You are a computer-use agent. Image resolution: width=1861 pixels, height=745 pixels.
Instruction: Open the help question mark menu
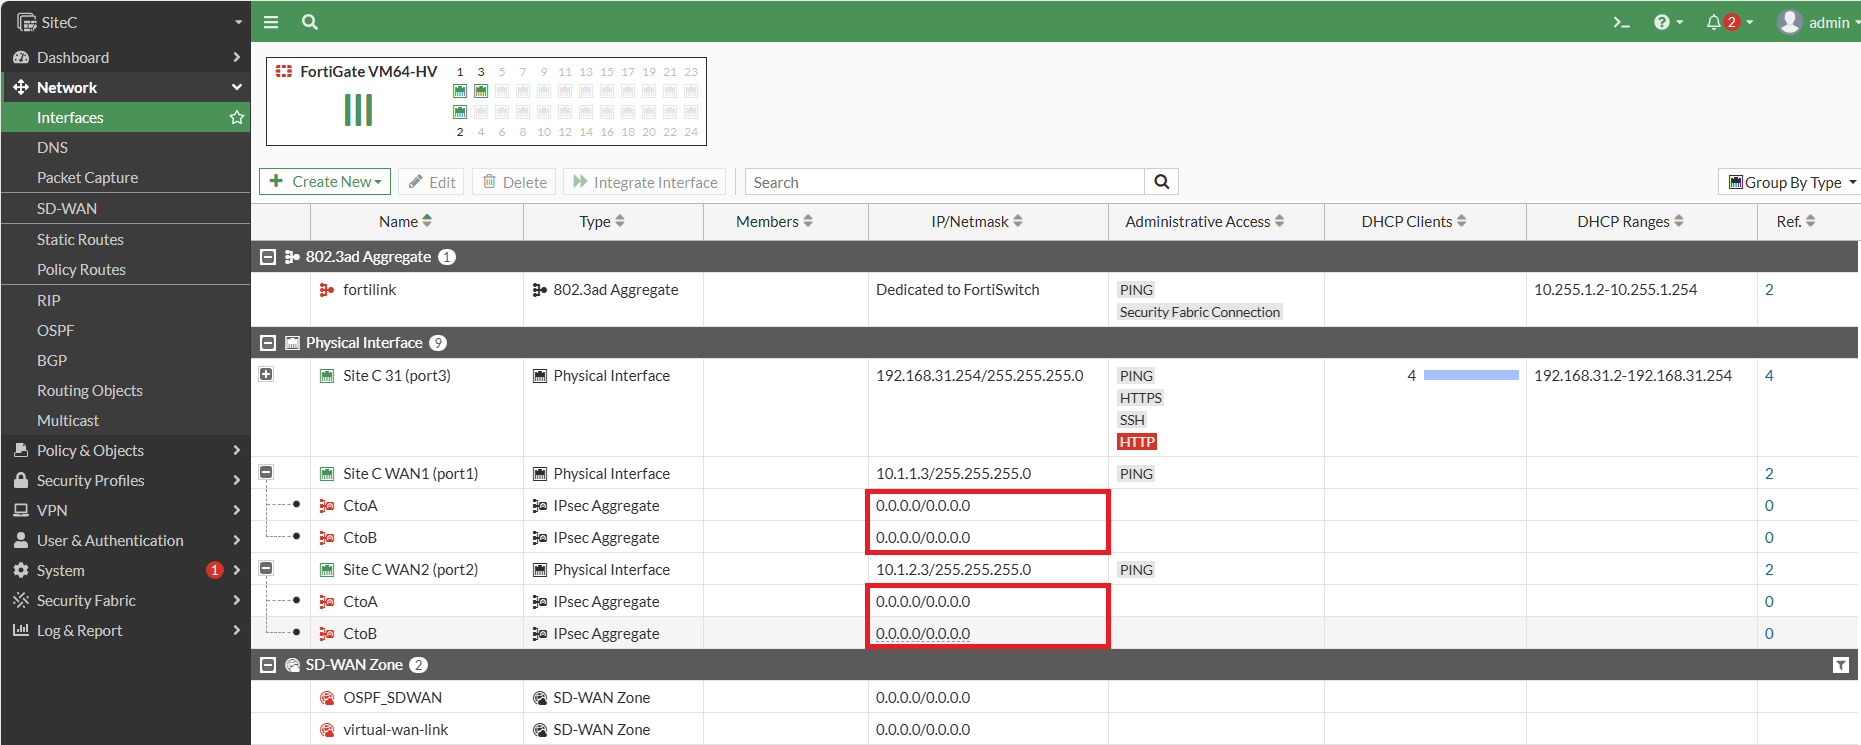[1668, 22]
